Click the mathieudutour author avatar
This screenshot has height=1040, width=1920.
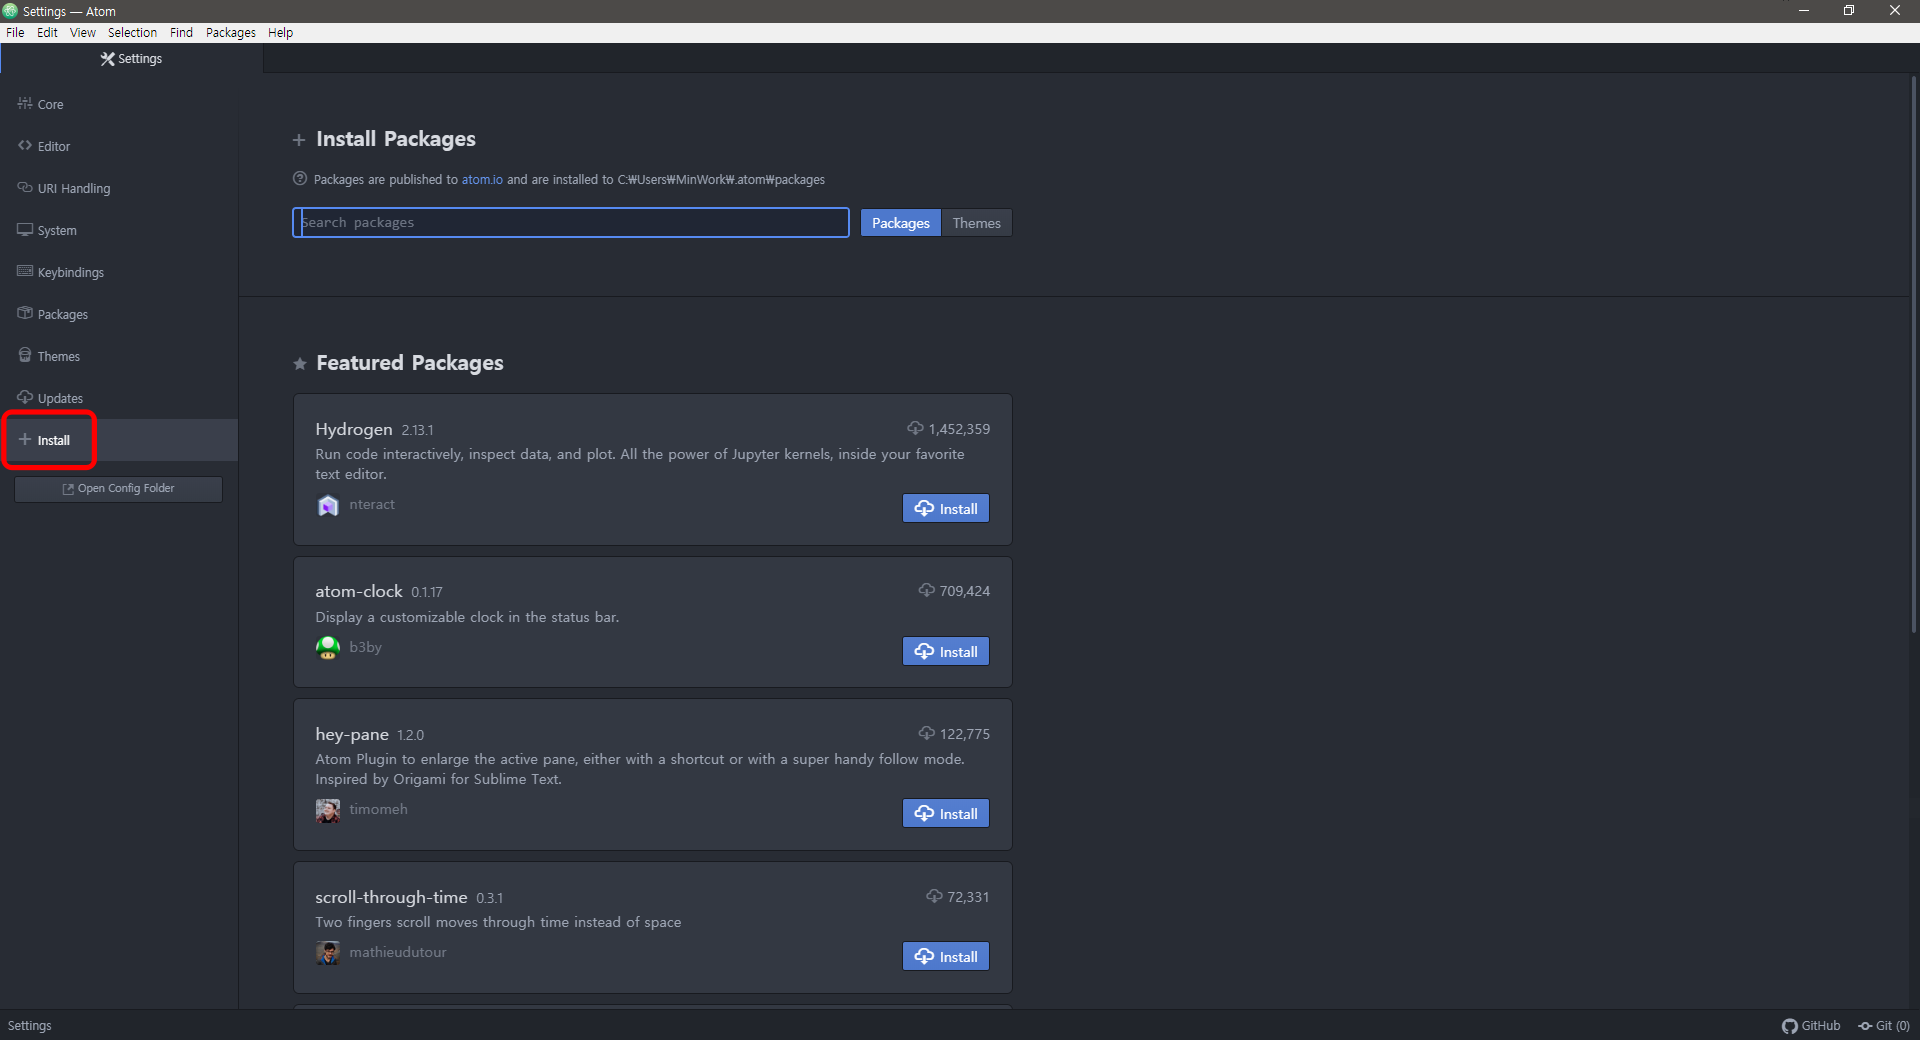[328, 953]
